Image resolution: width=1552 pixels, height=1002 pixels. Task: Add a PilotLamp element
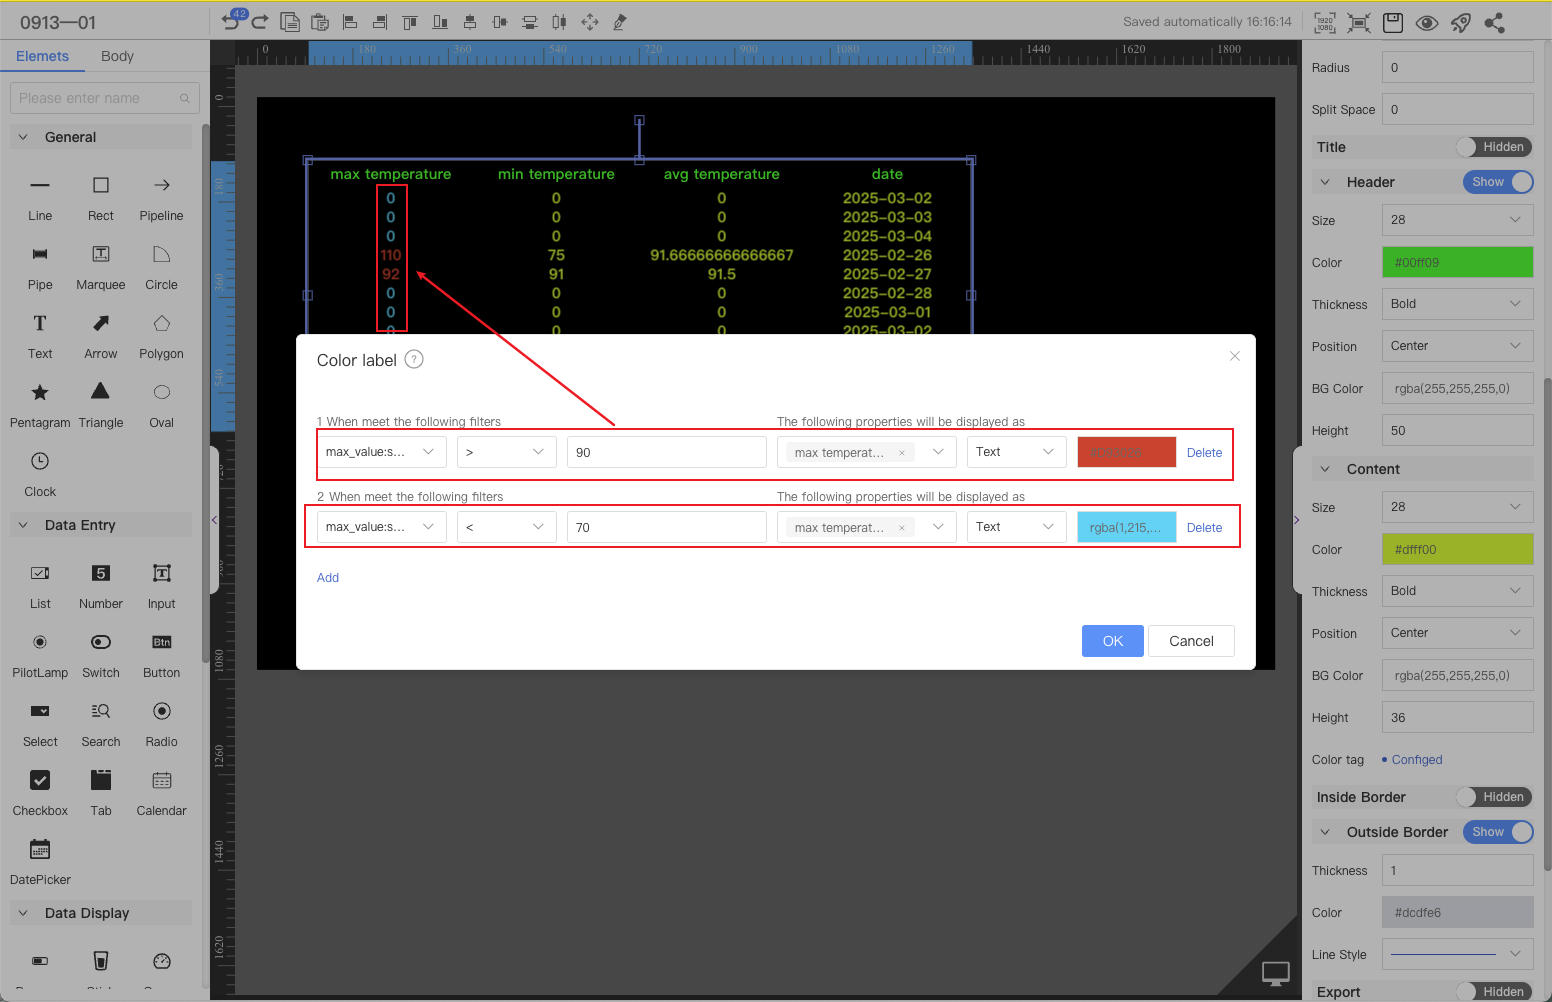[40, 643]
